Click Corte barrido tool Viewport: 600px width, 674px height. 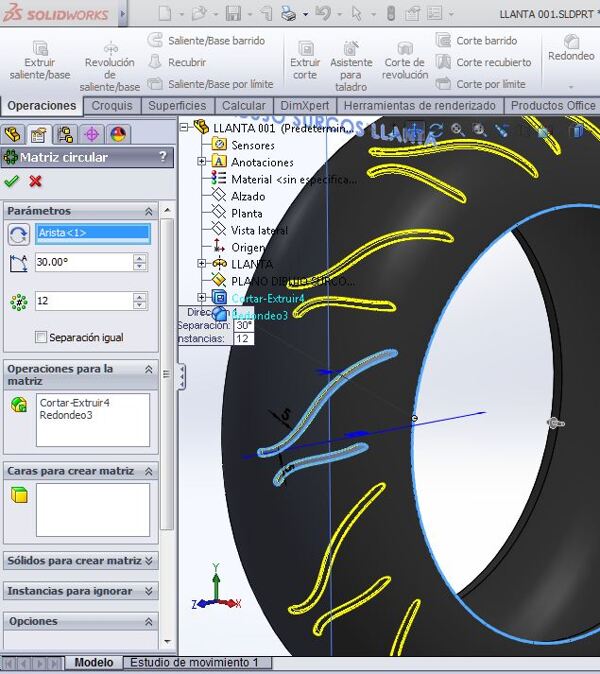click(x=476, y=40)
